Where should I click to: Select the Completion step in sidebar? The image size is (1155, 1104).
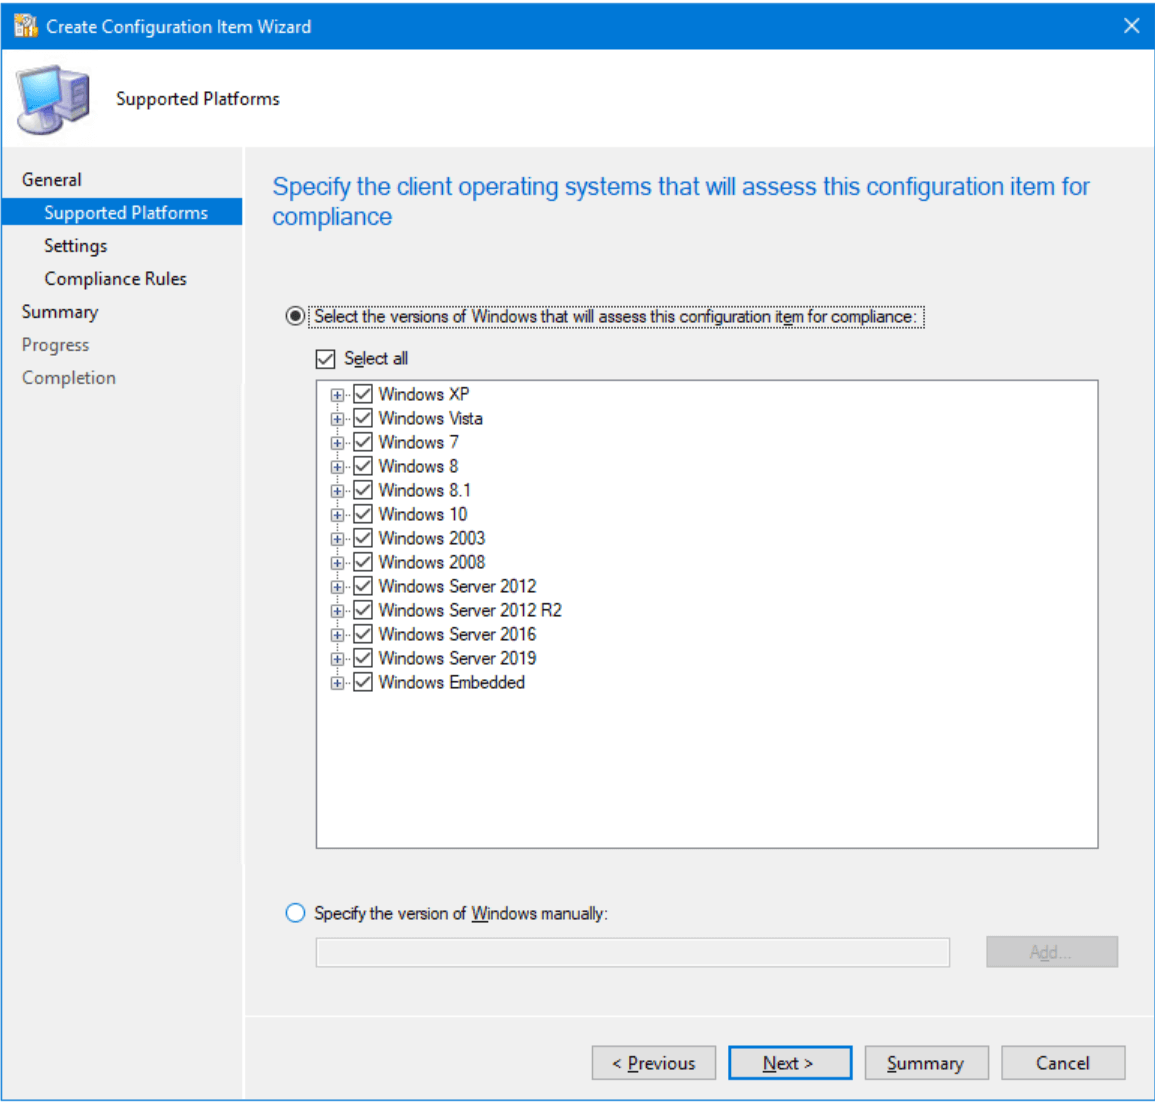tap(69, 378)
